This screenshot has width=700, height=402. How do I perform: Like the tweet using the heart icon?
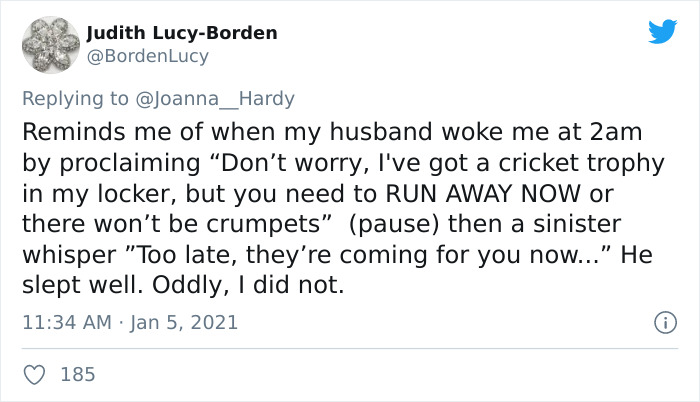point(34,374)
